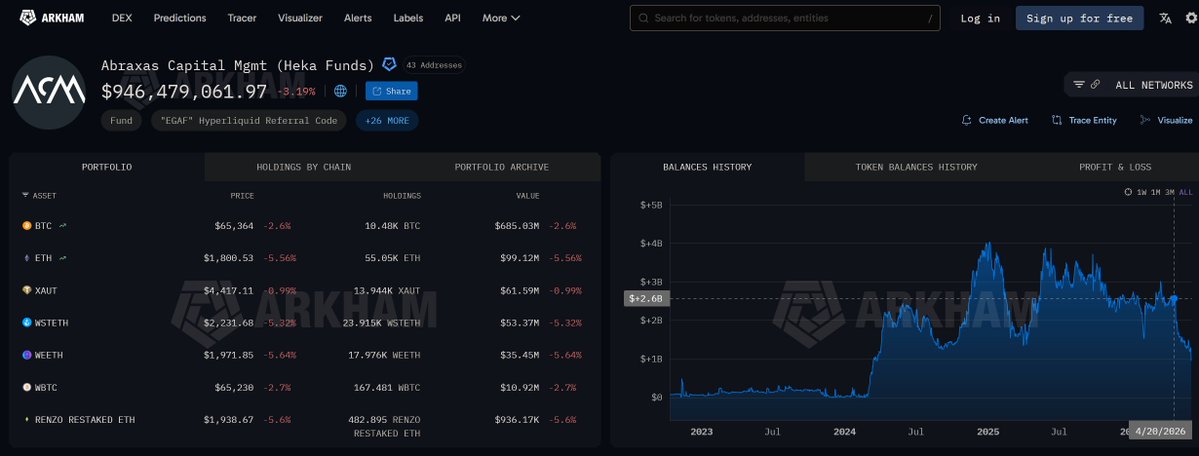Screen dimensions: 1199x456
Task: Click the Visualize link
Action: 1165,120
